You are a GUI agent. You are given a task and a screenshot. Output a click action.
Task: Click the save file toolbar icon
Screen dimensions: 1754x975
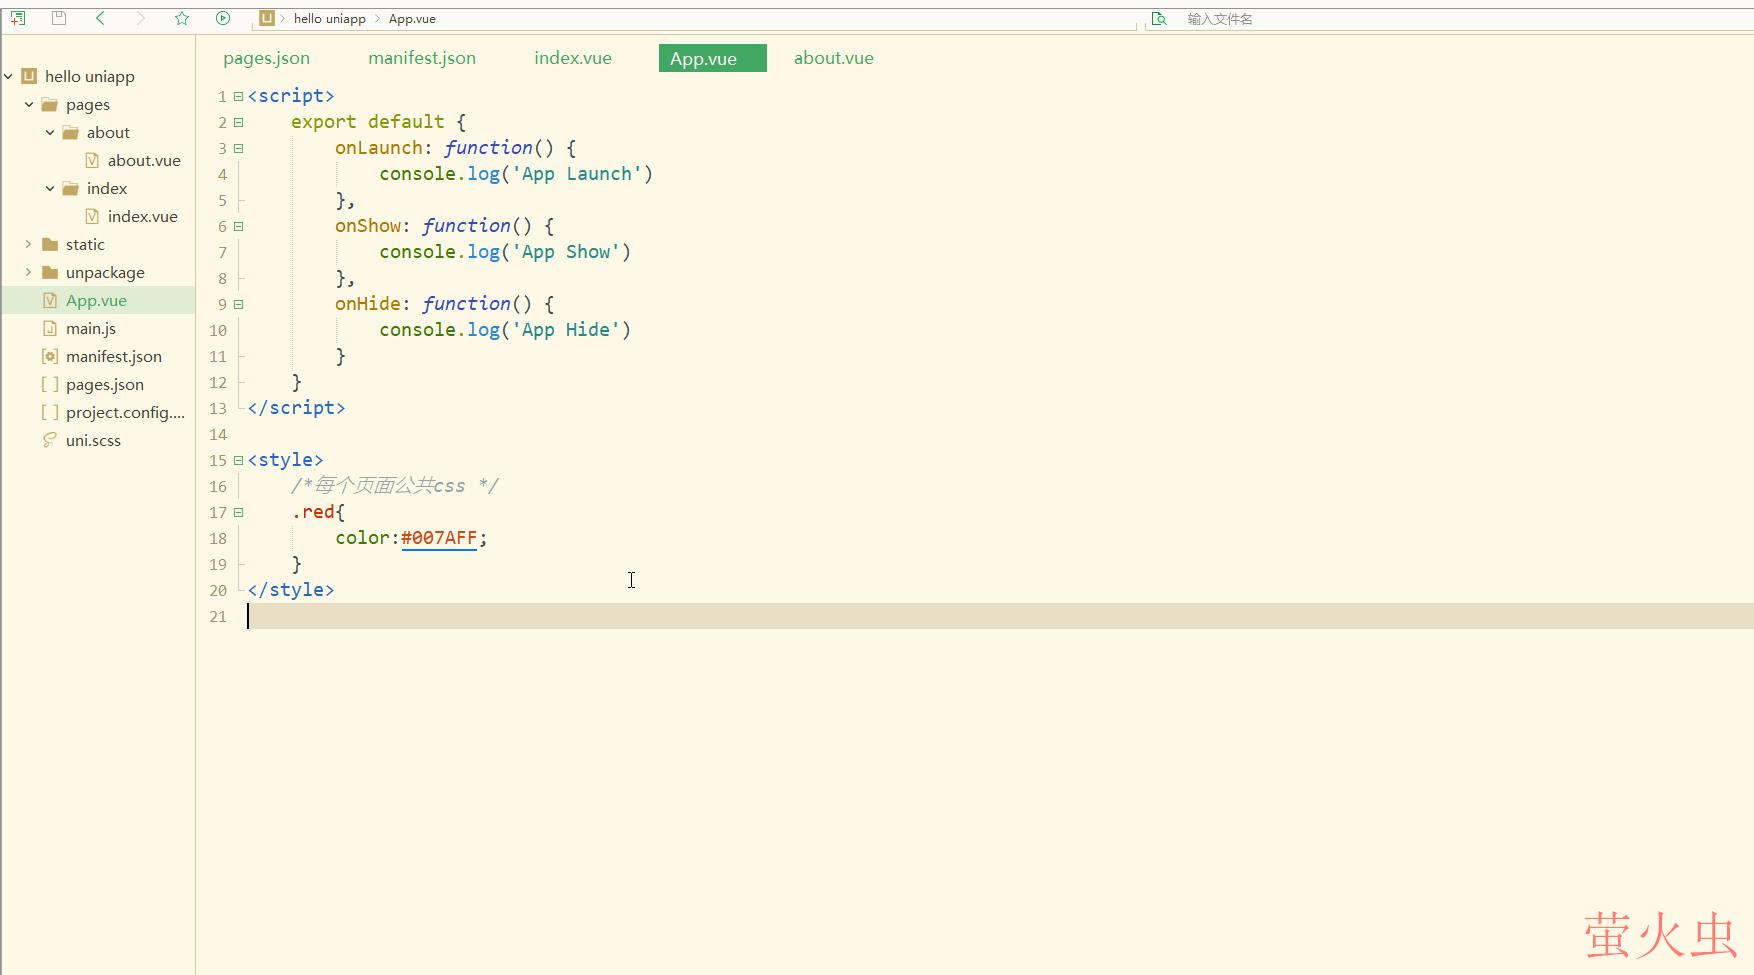coord(59,18)
